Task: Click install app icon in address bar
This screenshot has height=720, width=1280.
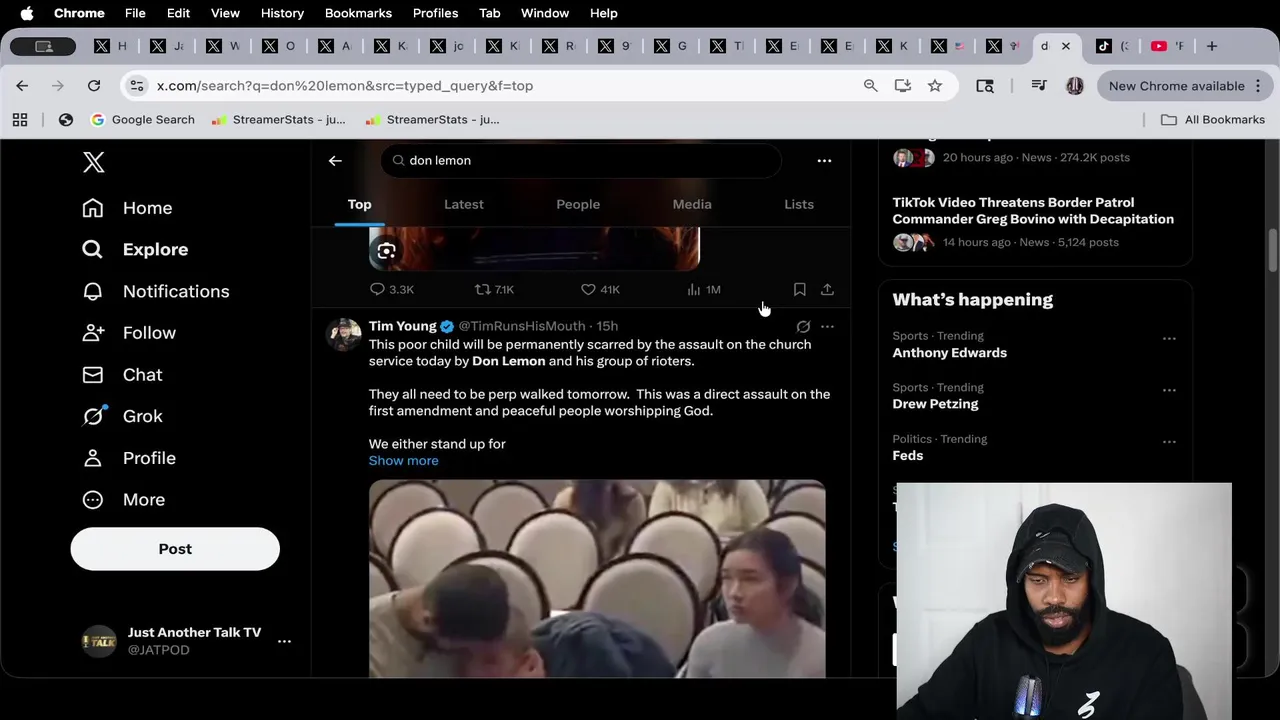Action: point(903,86)
